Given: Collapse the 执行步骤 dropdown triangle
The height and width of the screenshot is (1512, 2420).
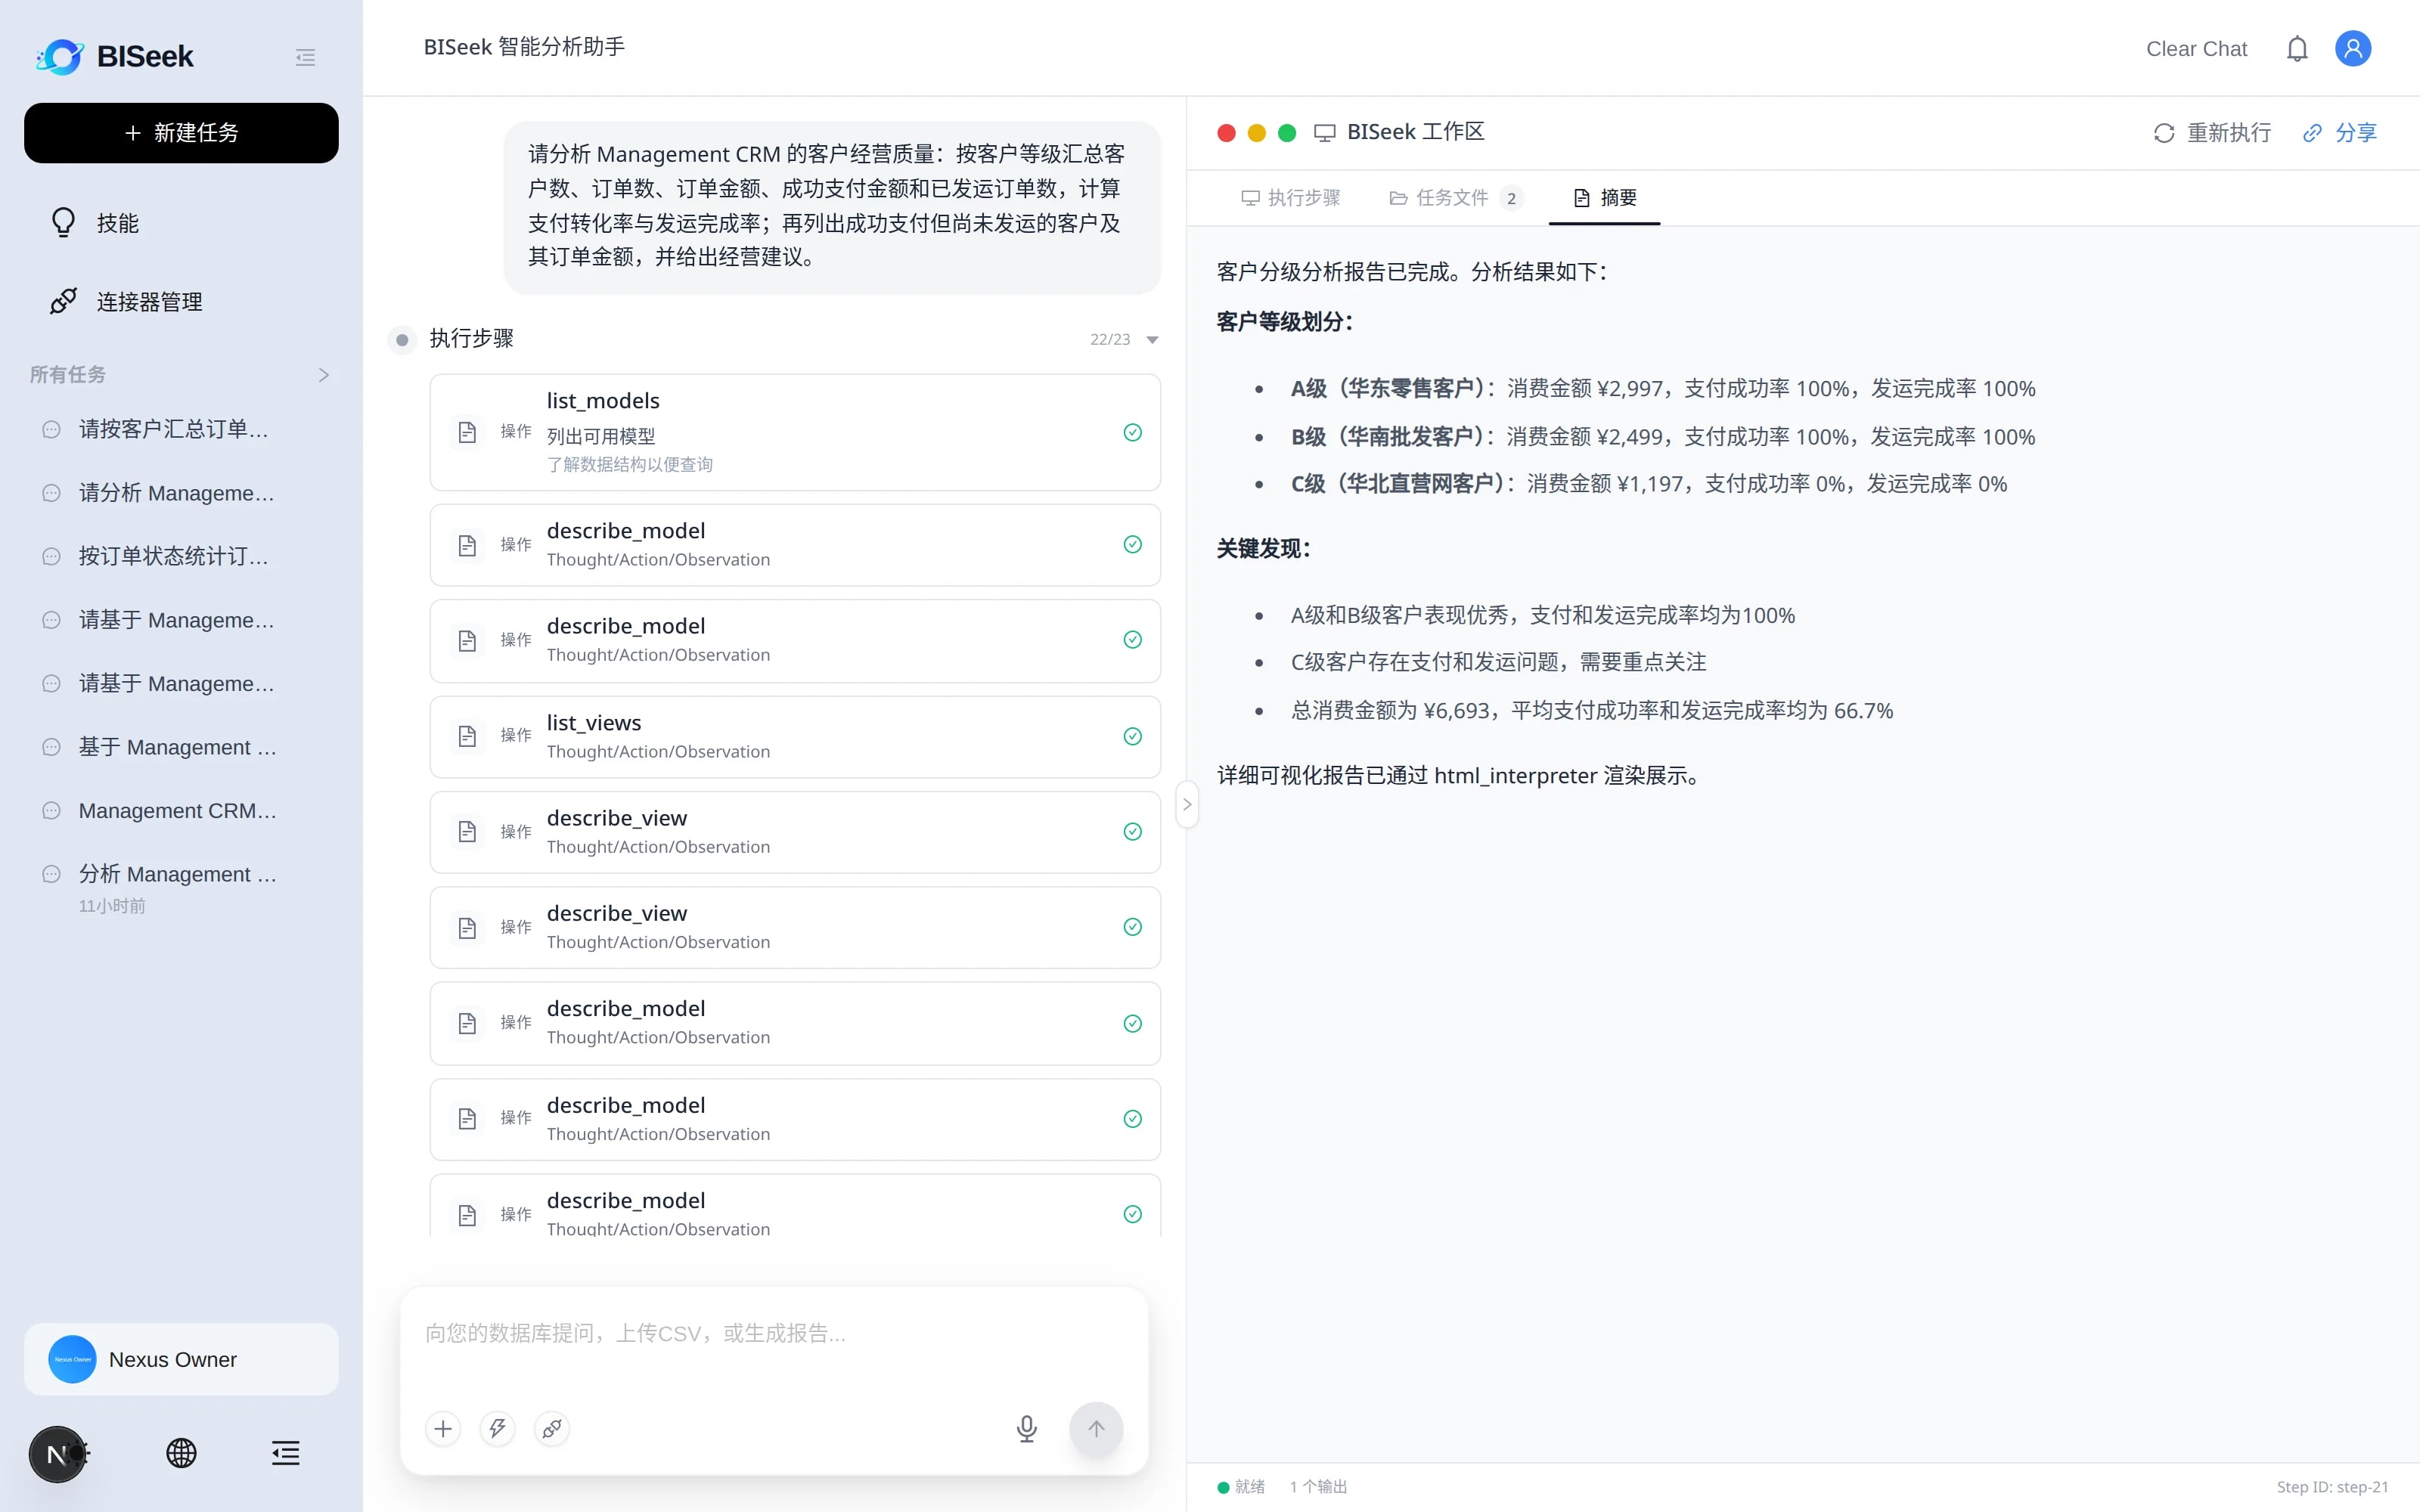Looking at the screenshot, I should [x=1152, y=340].
